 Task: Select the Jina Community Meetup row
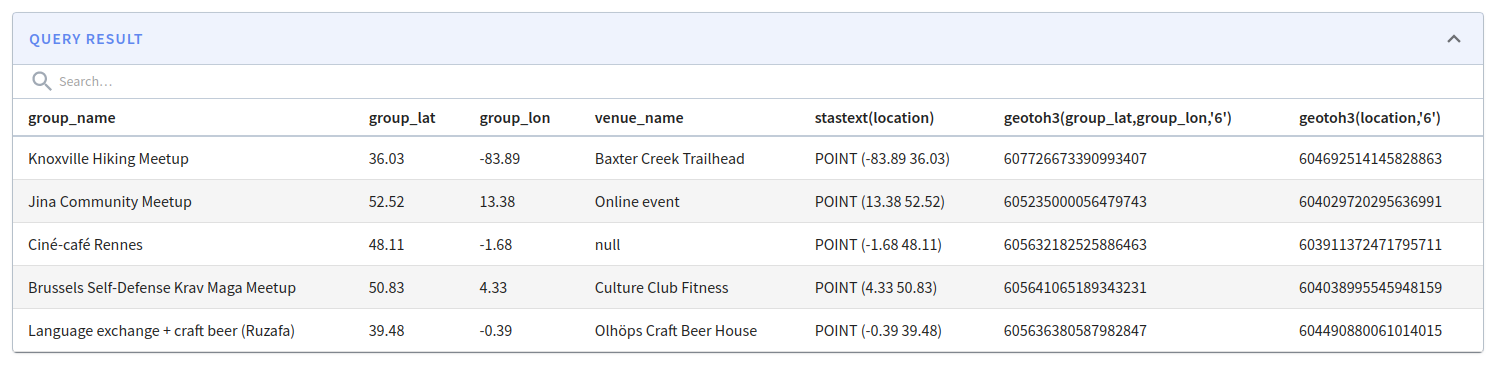(x=747, y=201)
